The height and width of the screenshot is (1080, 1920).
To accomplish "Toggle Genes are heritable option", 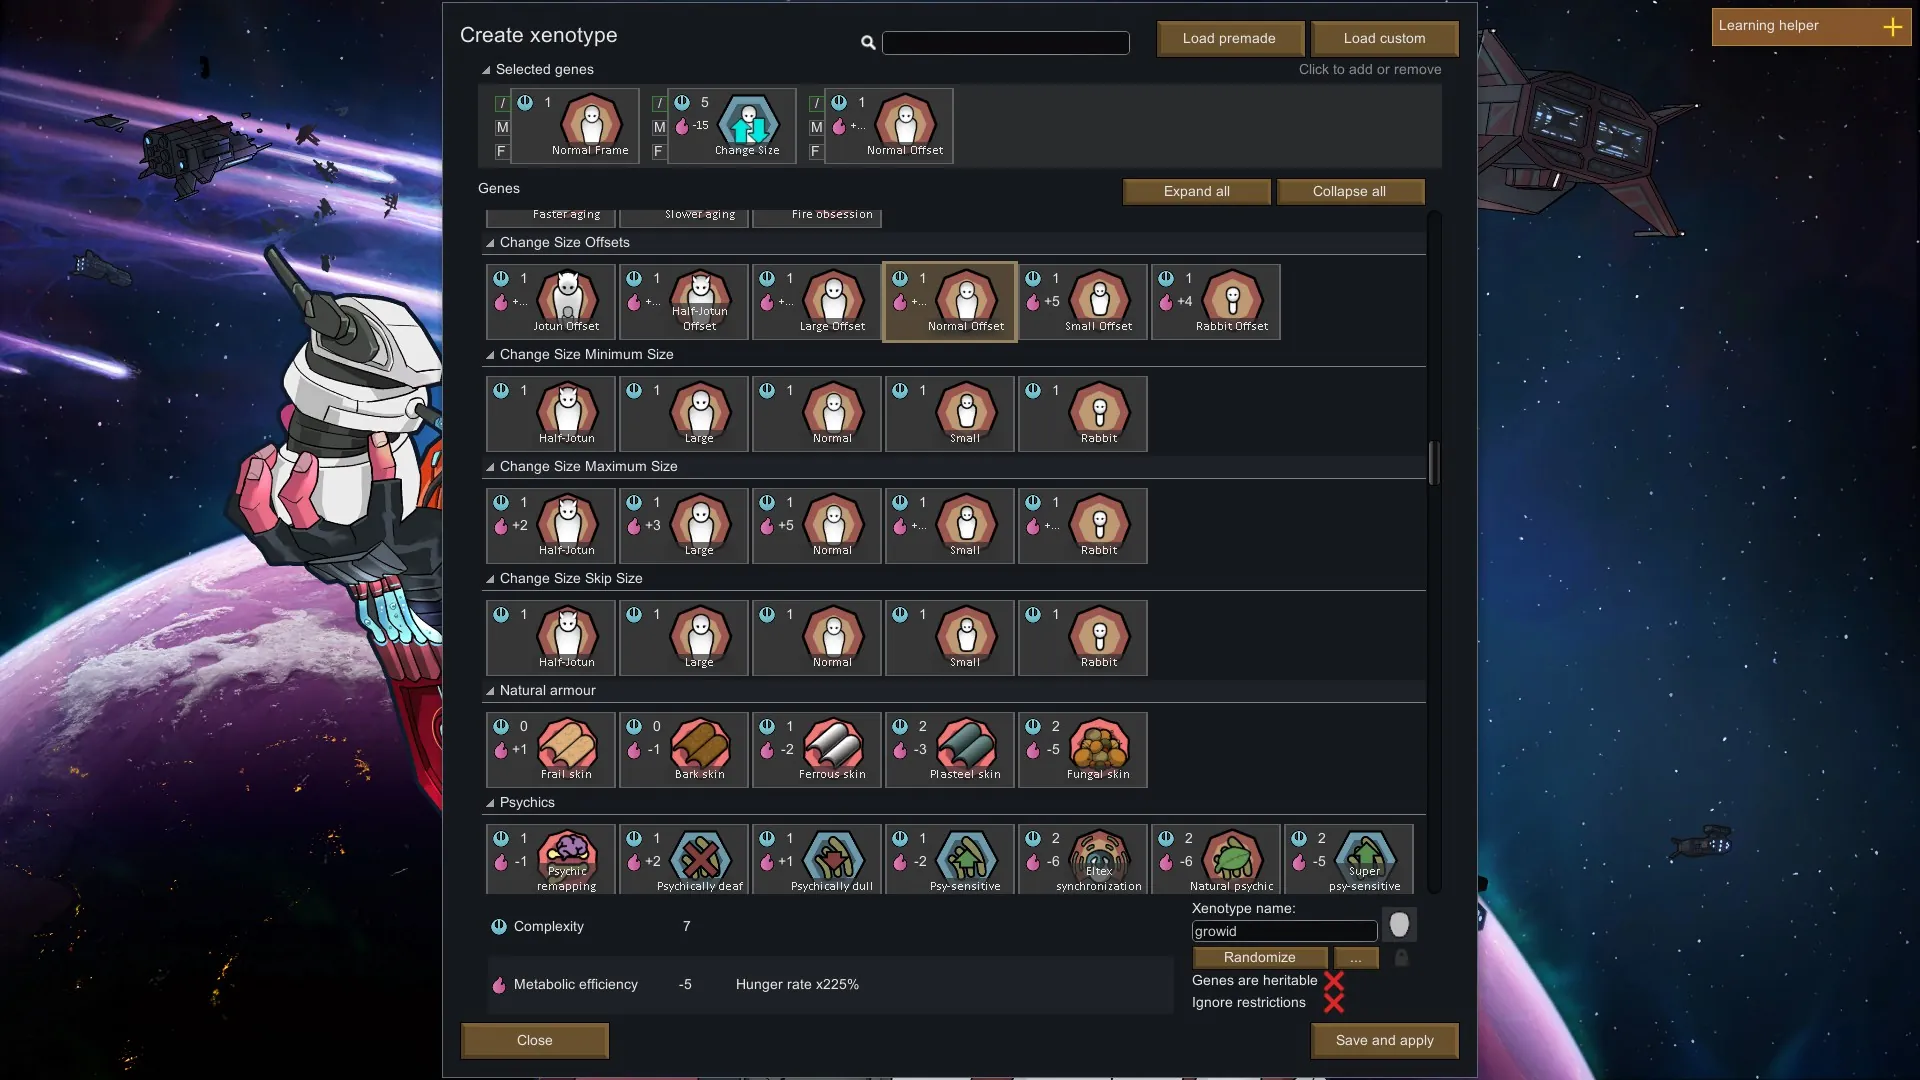I will 1334,981.
